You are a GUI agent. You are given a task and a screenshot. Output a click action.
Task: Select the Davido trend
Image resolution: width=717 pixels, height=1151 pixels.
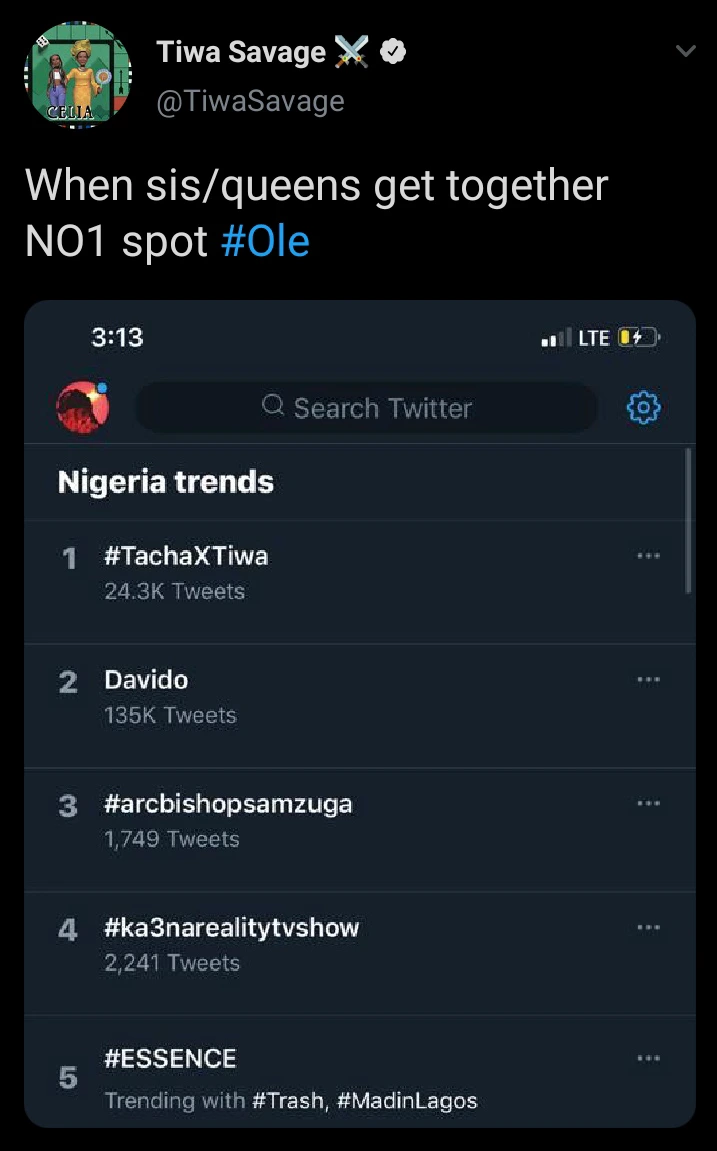click(146, 680)
